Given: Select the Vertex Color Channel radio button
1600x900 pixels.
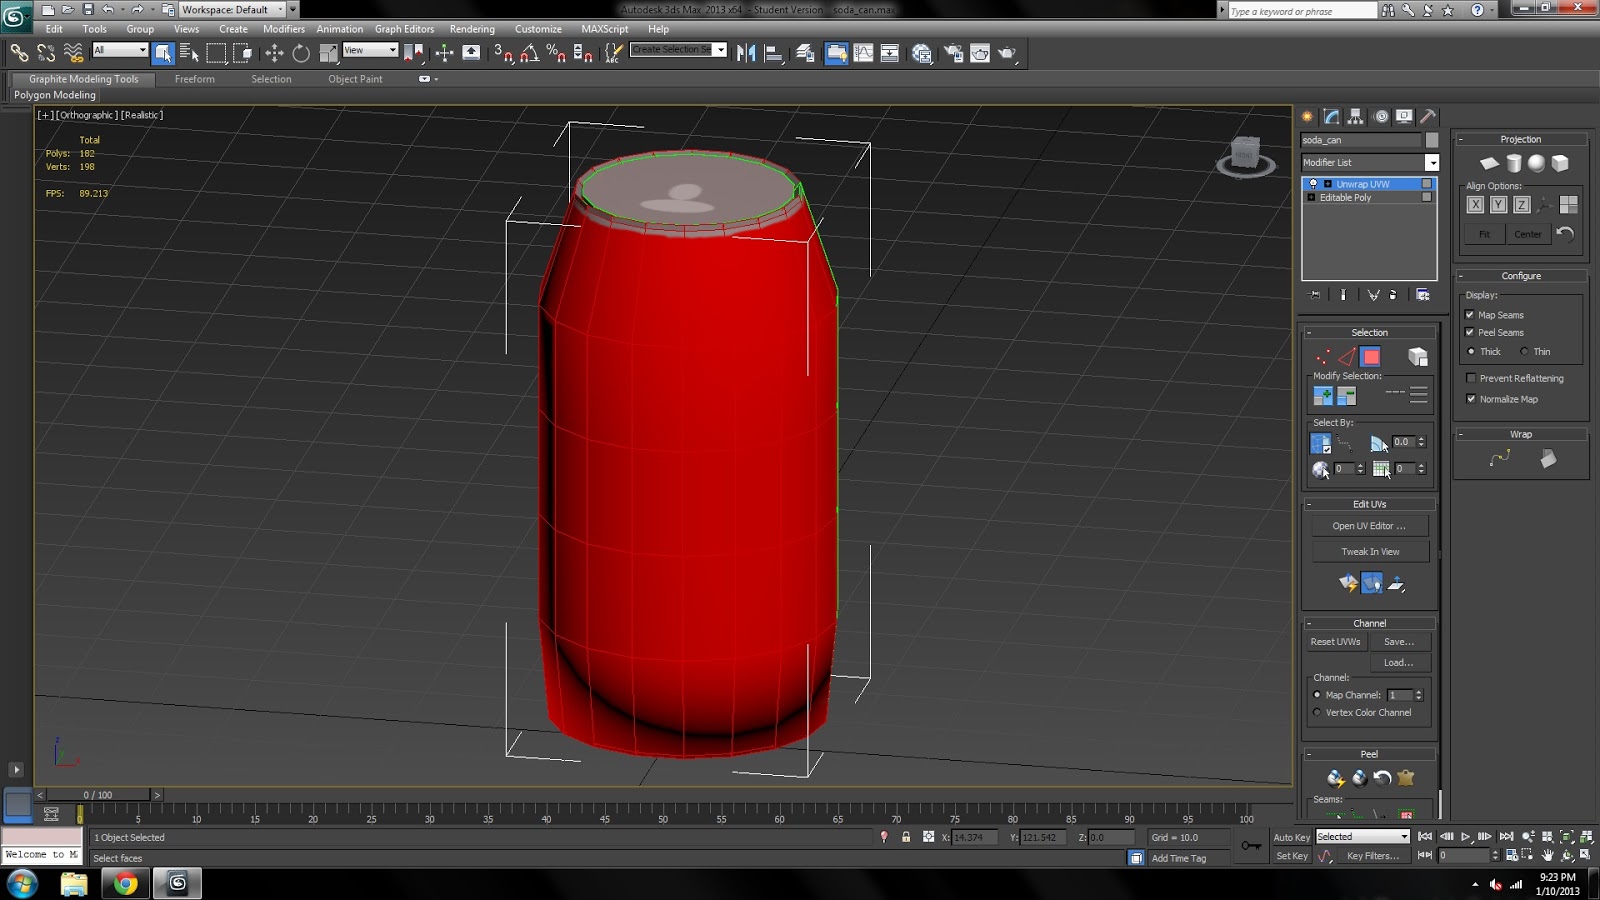Looking at the screenshot, I should (1317, 712).
